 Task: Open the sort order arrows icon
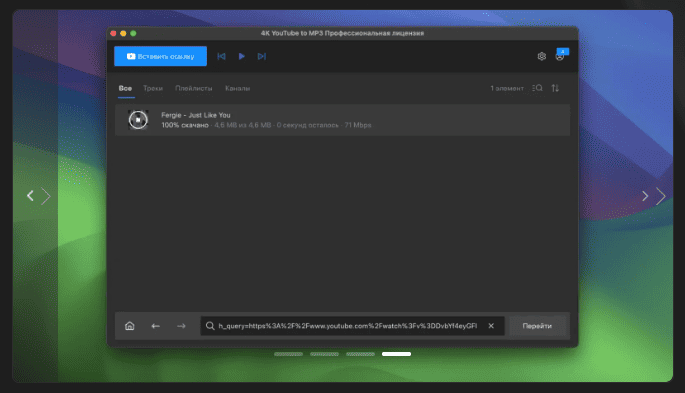coord(555,88)
